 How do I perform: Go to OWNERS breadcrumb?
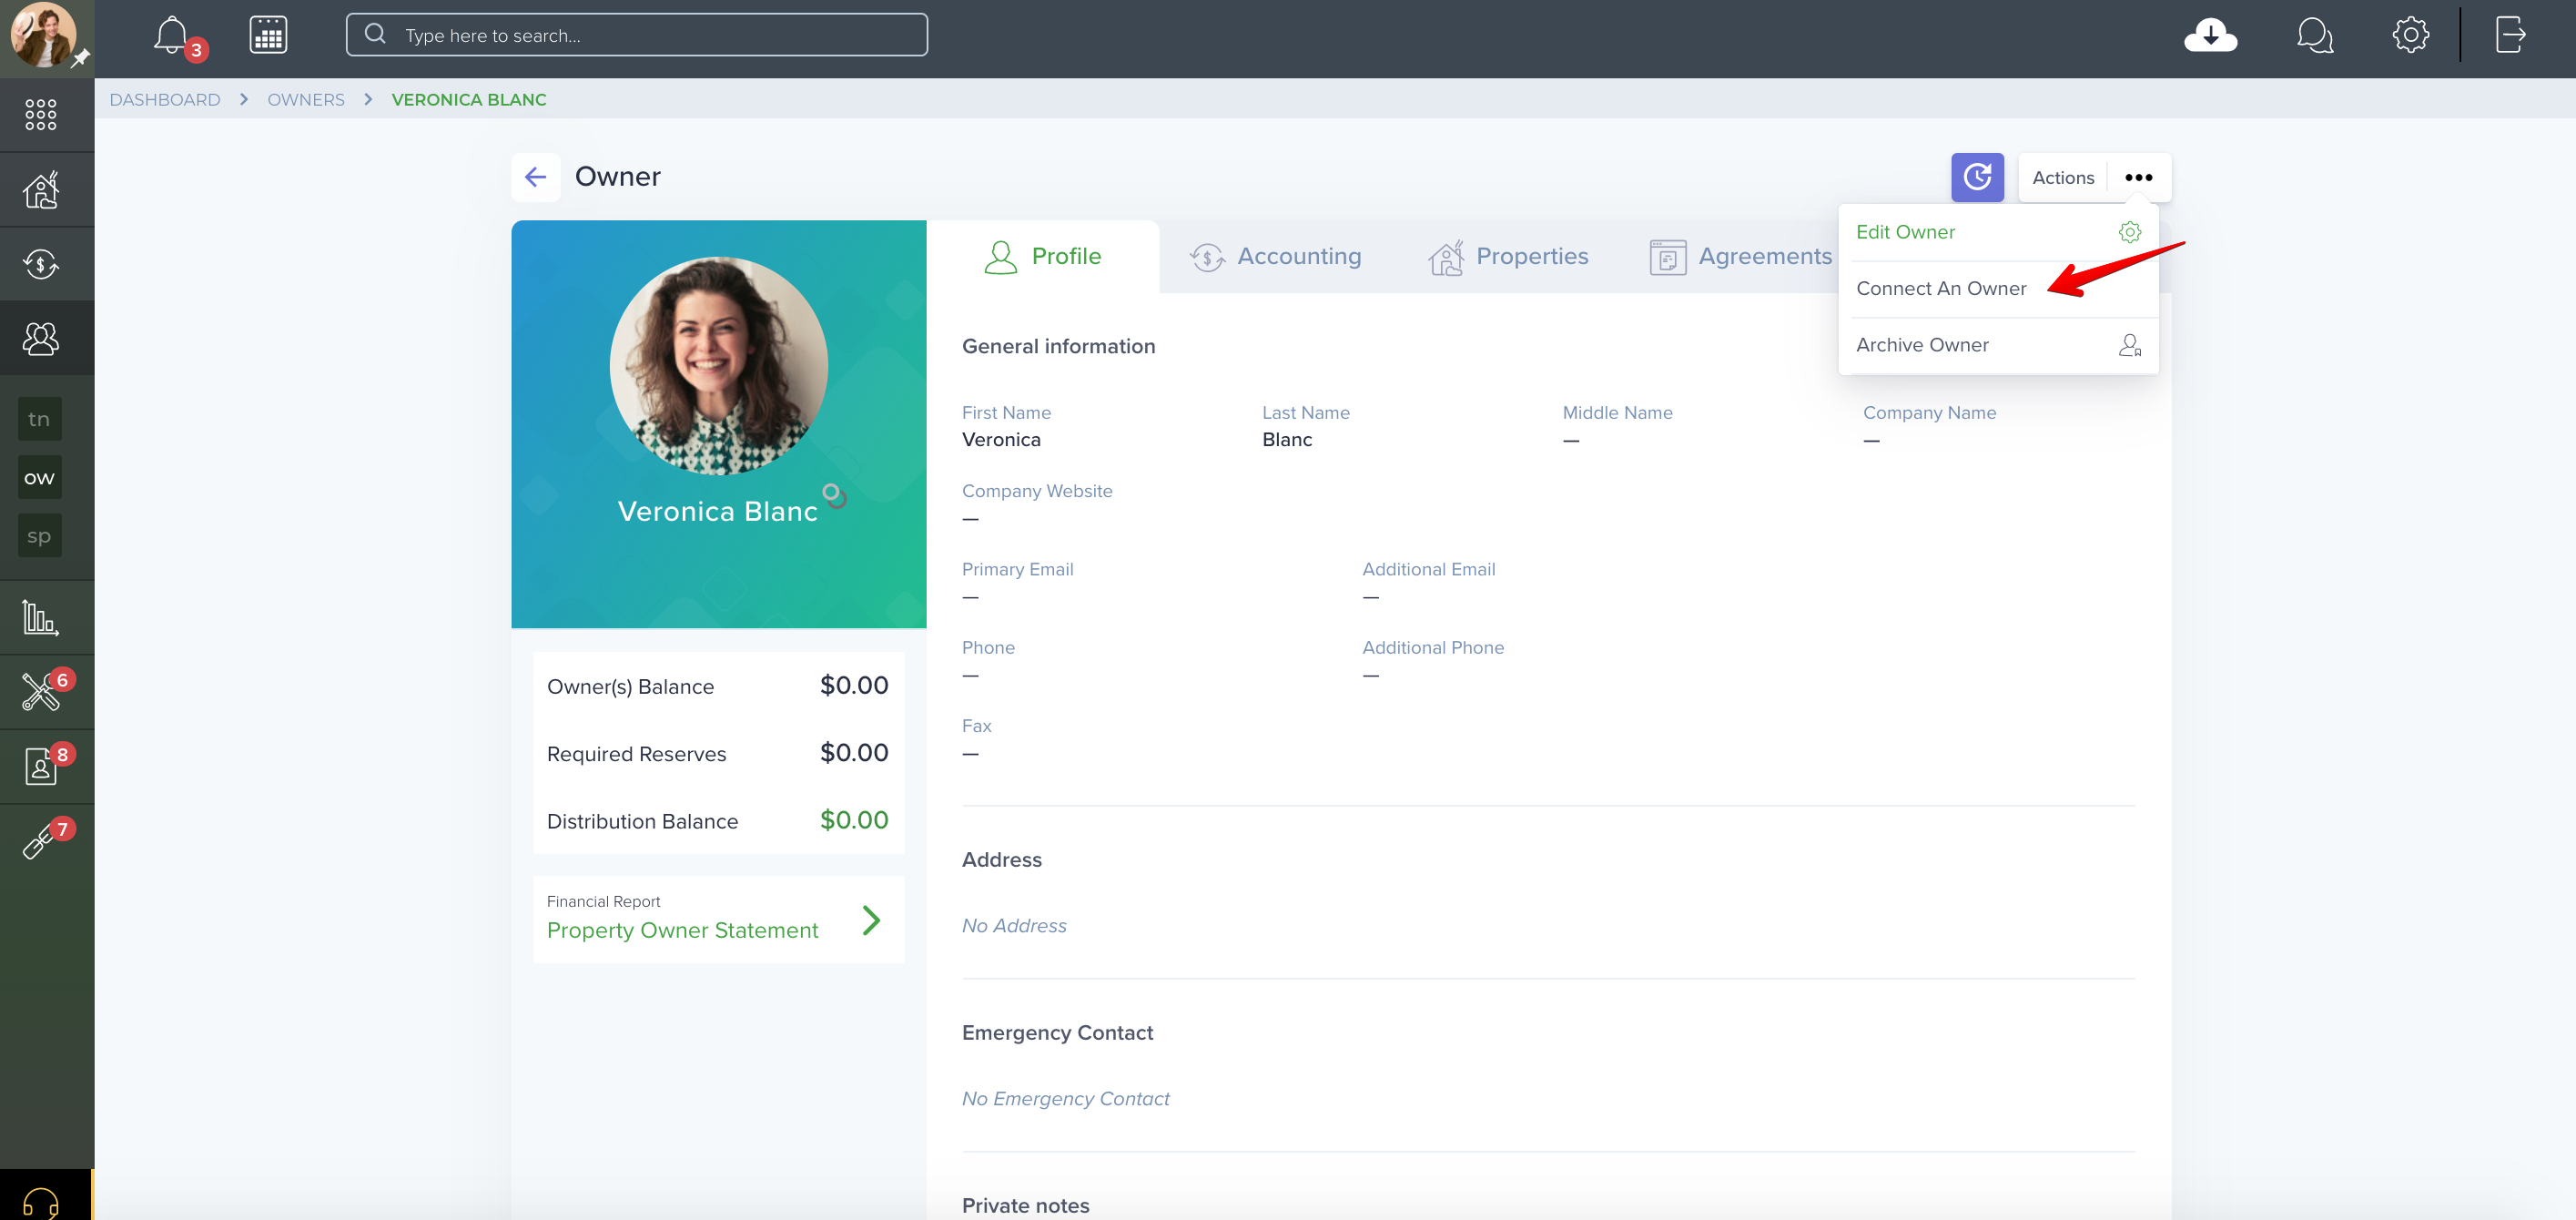(x=306, y=100)
